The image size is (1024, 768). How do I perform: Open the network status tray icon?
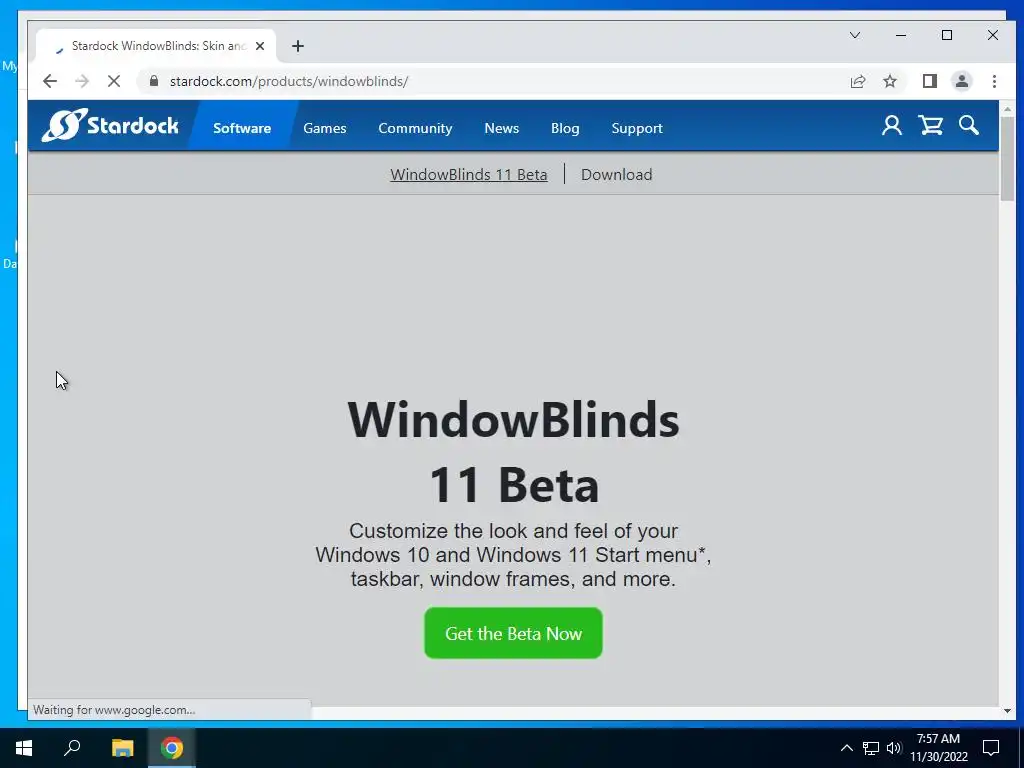coord(871,748)
